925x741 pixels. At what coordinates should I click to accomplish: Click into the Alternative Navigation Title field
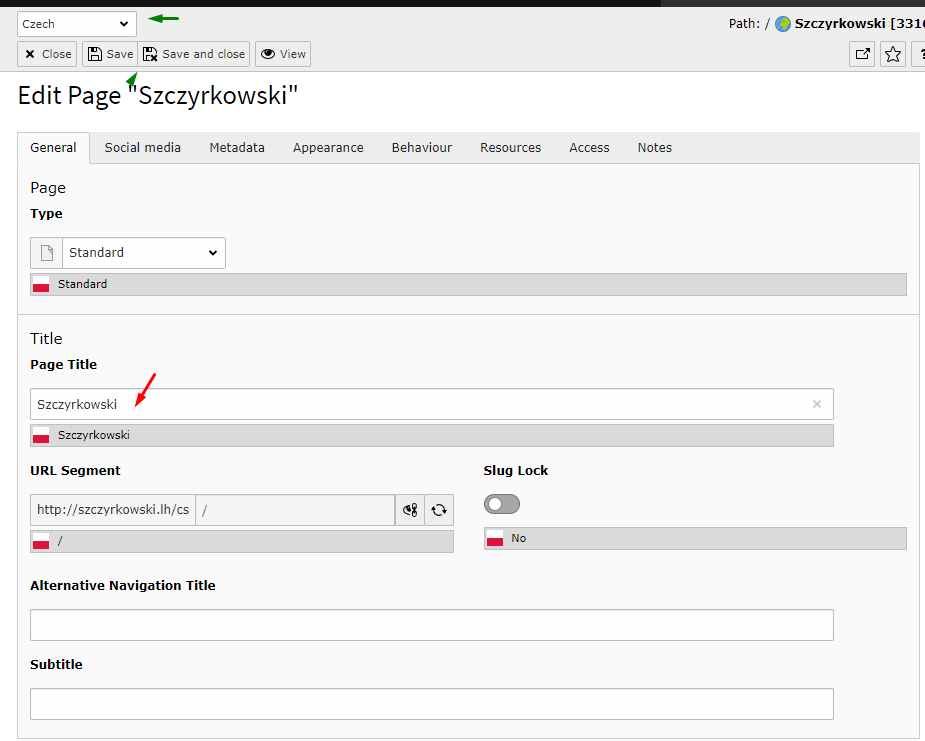point(431,625)
